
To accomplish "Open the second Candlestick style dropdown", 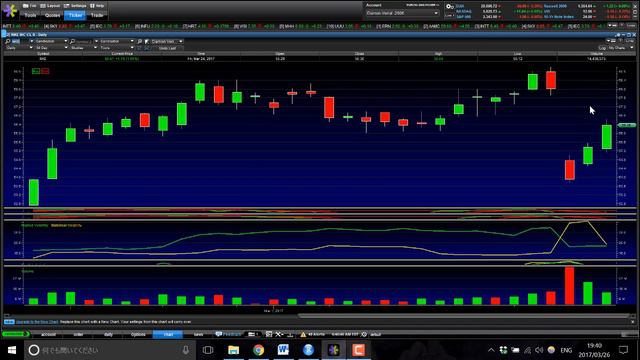I will click(x=117, y=41).
